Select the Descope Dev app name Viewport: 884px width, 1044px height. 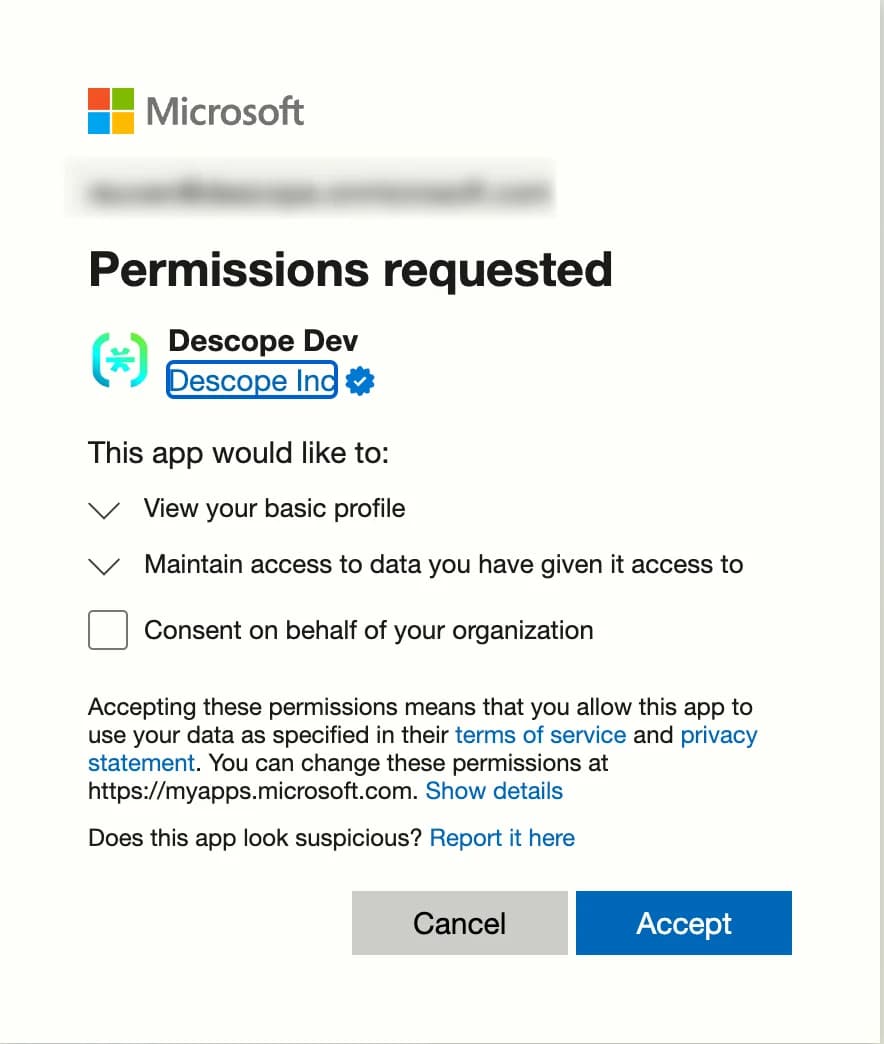coord(263,340)
